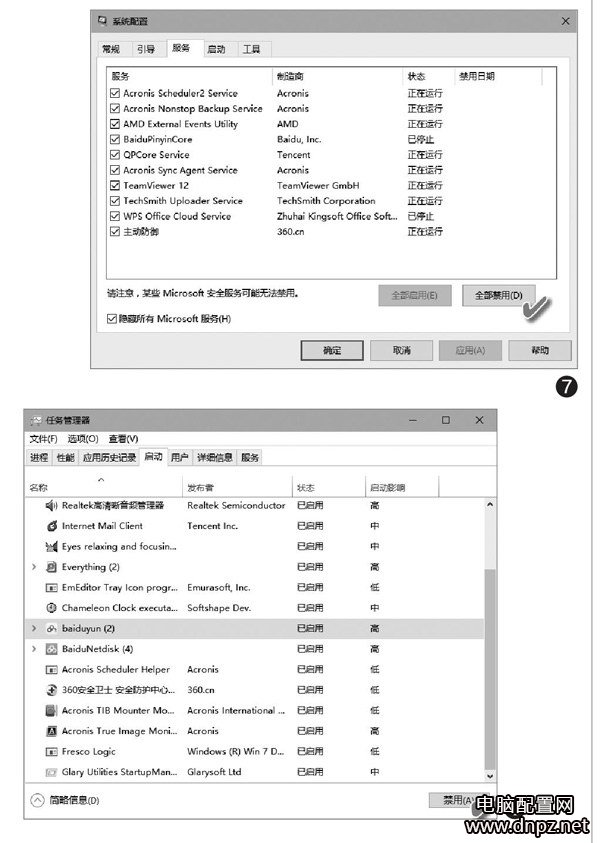Screen dimensions: 600x843
Task: Click the Glary Utilities StartupManager icon
Action: [52, 772]
